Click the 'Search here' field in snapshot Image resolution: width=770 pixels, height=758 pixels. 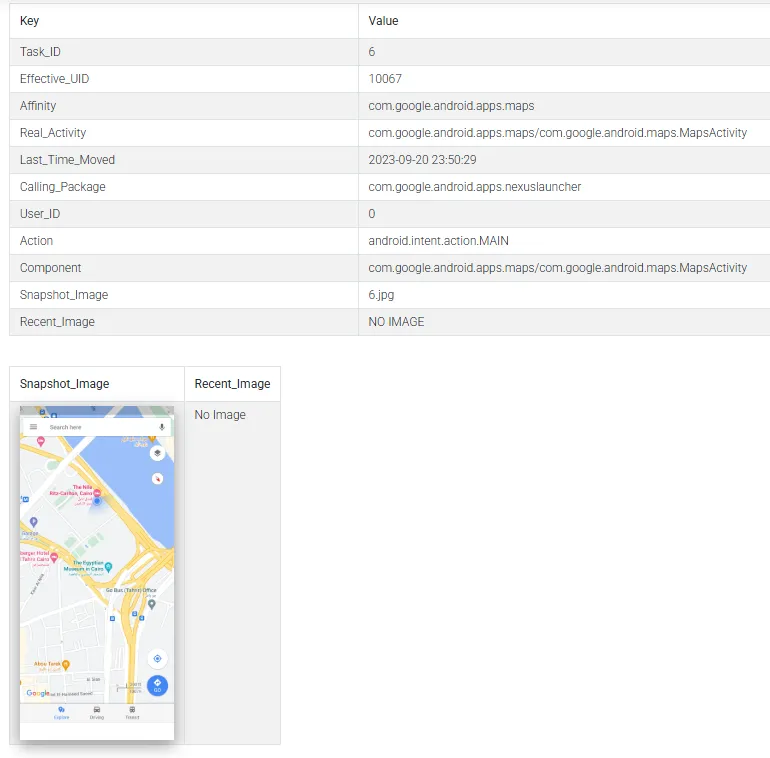tap(96, 427)
